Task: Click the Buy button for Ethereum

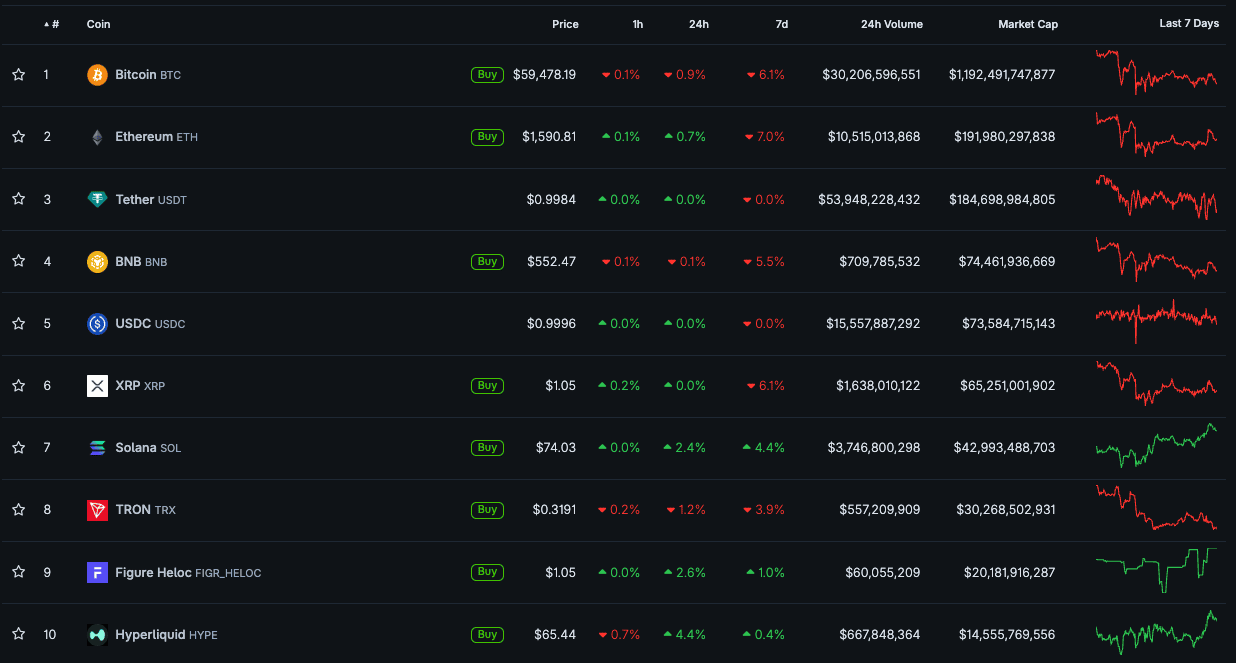Action: [487, 137]
